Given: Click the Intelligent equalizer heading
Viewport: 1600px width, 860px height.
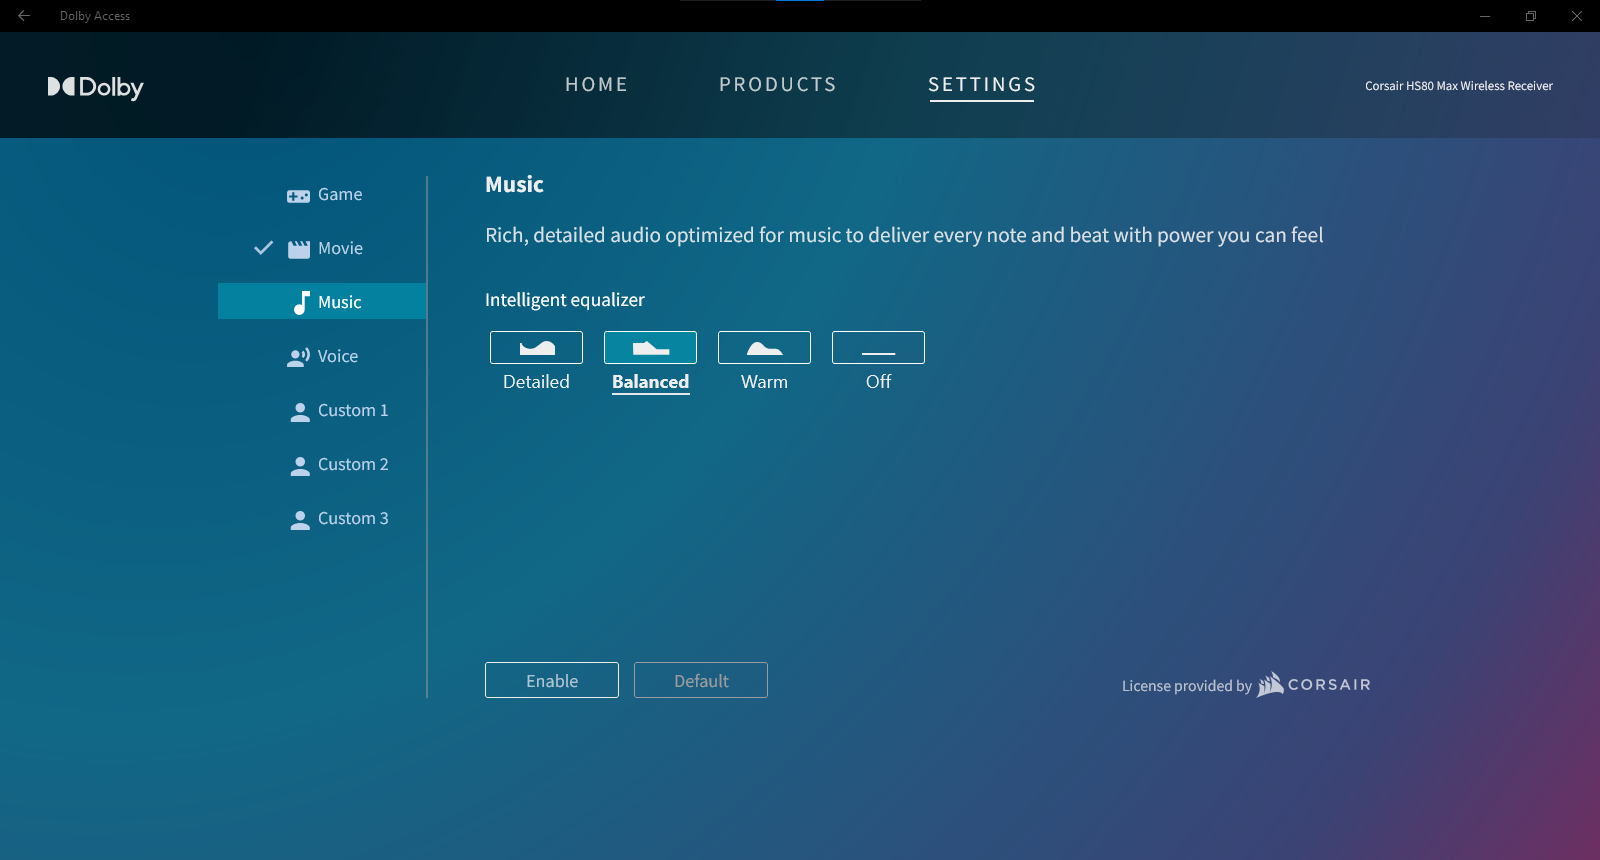Looking at the screenshot, I should (565, 300).
